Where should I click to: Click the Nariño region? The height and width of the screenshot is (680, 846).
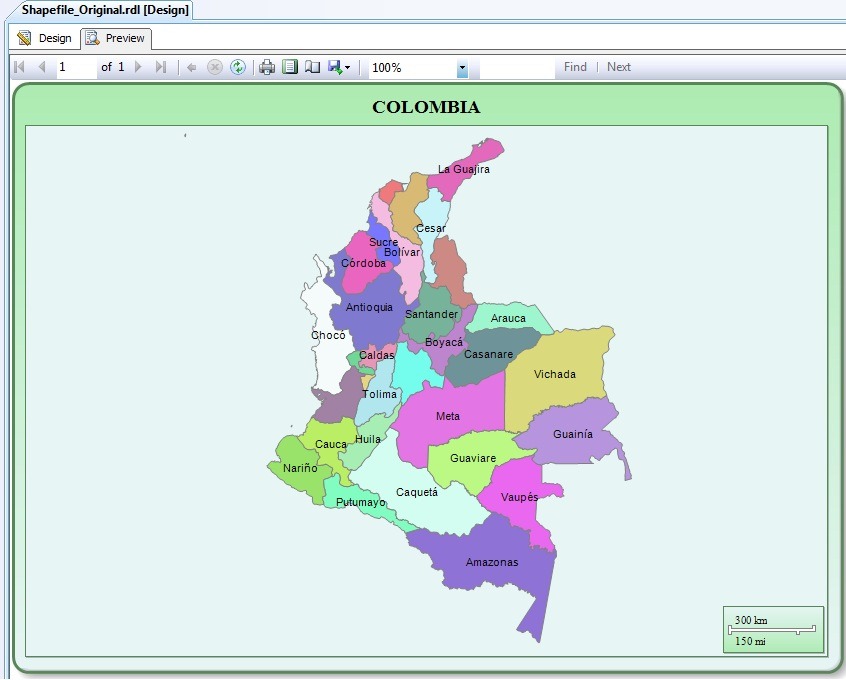point(300,468)
